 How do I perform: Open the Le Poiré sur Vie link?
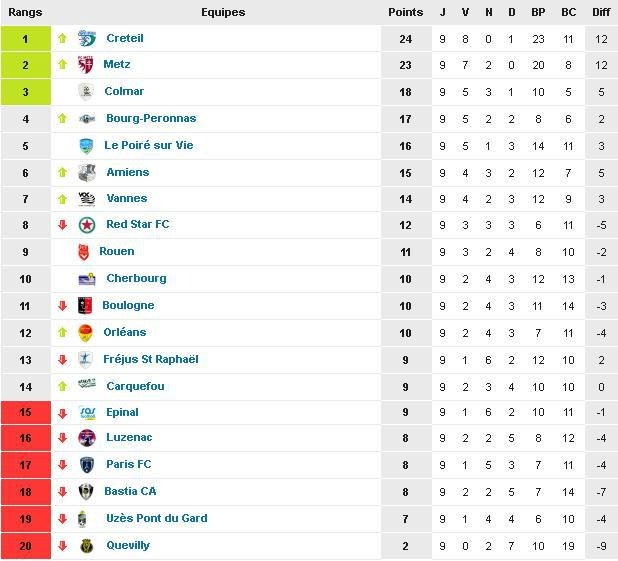[149, 145]
